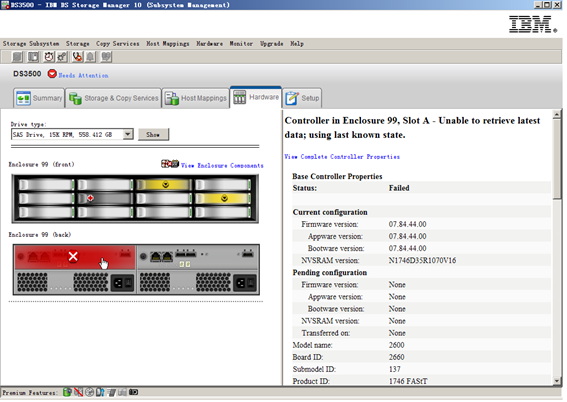Click the black camera premium feature icon
This screenshot has width=567, height=402.
[133, 392]
